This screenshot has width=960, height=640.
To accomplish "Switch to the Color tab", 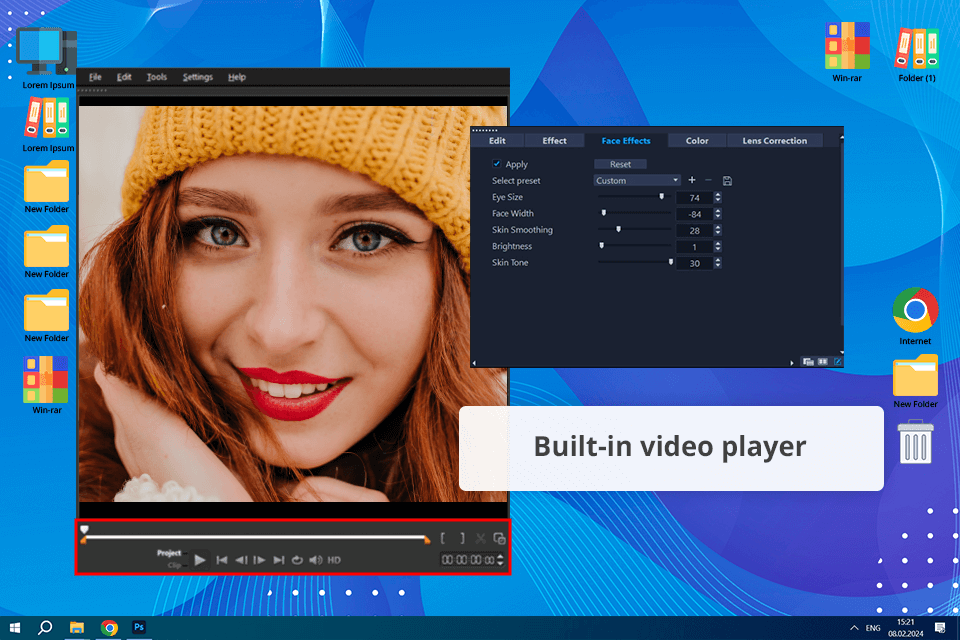I will 697,140.
